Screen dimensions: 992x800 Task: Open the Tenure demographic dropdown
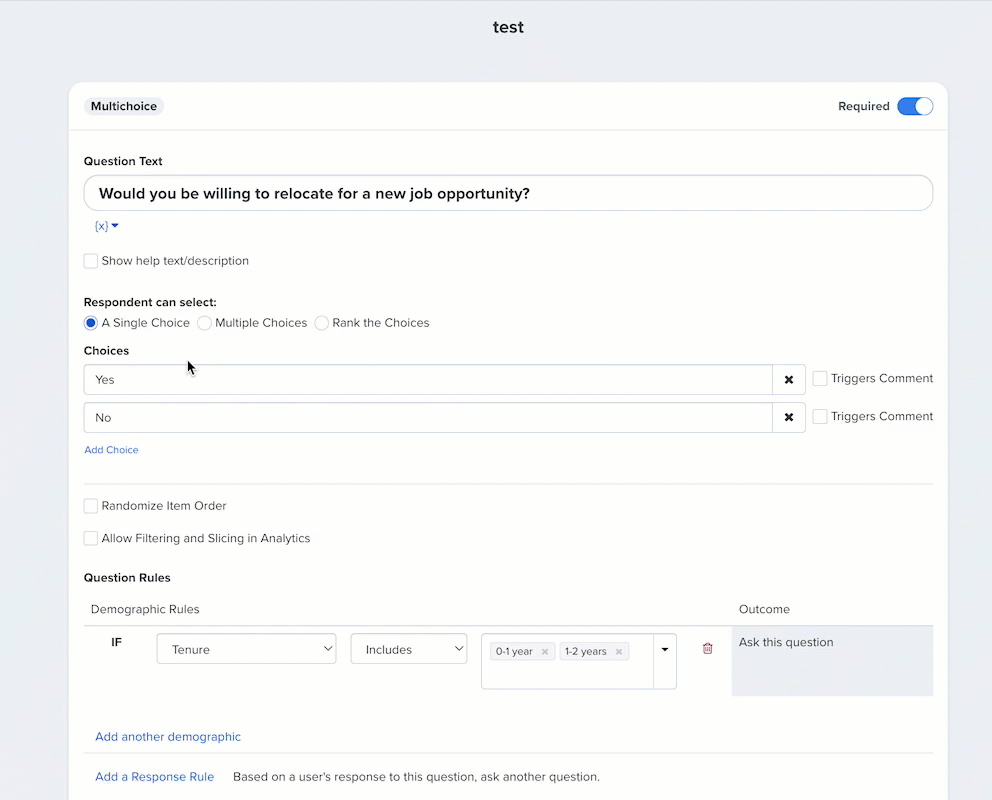pyautogui.click(x=247, y=649)
